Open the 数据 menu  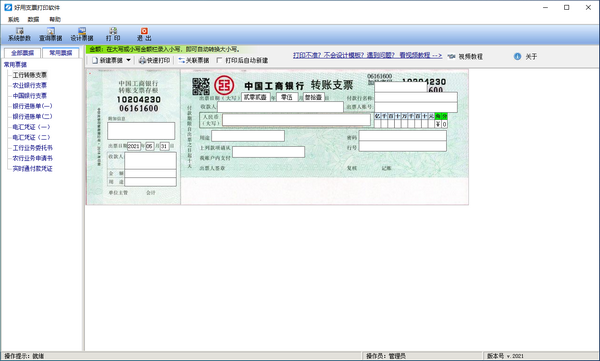(x=34, y=19)
